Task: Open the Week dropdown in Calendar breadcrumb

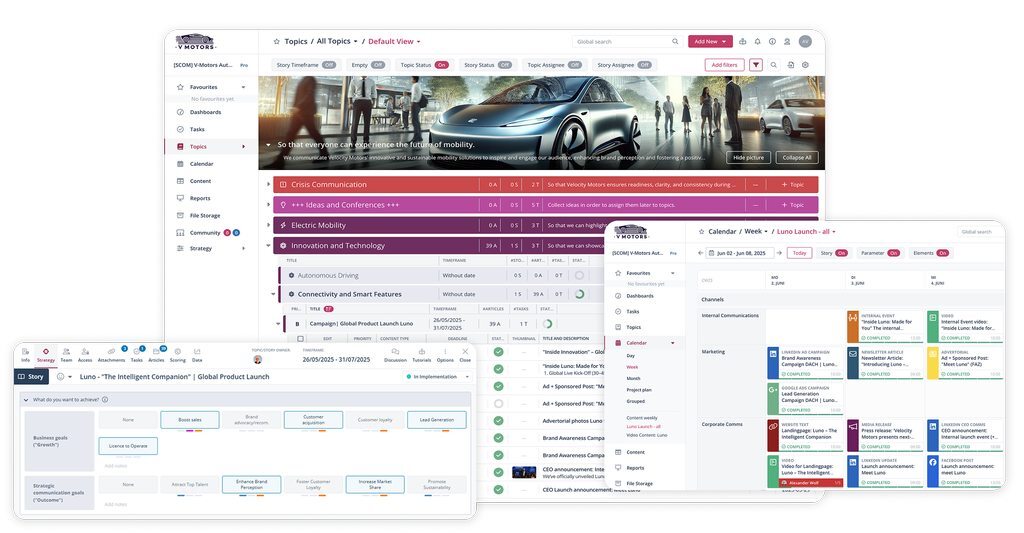Action: pyautogui.click(x=756, y=231)
